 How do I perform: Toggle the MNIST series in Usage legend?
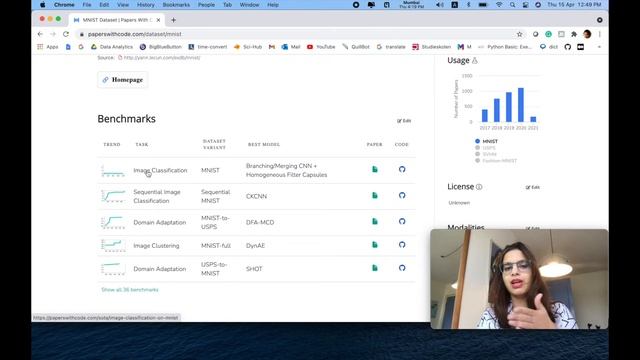[487, 141]
